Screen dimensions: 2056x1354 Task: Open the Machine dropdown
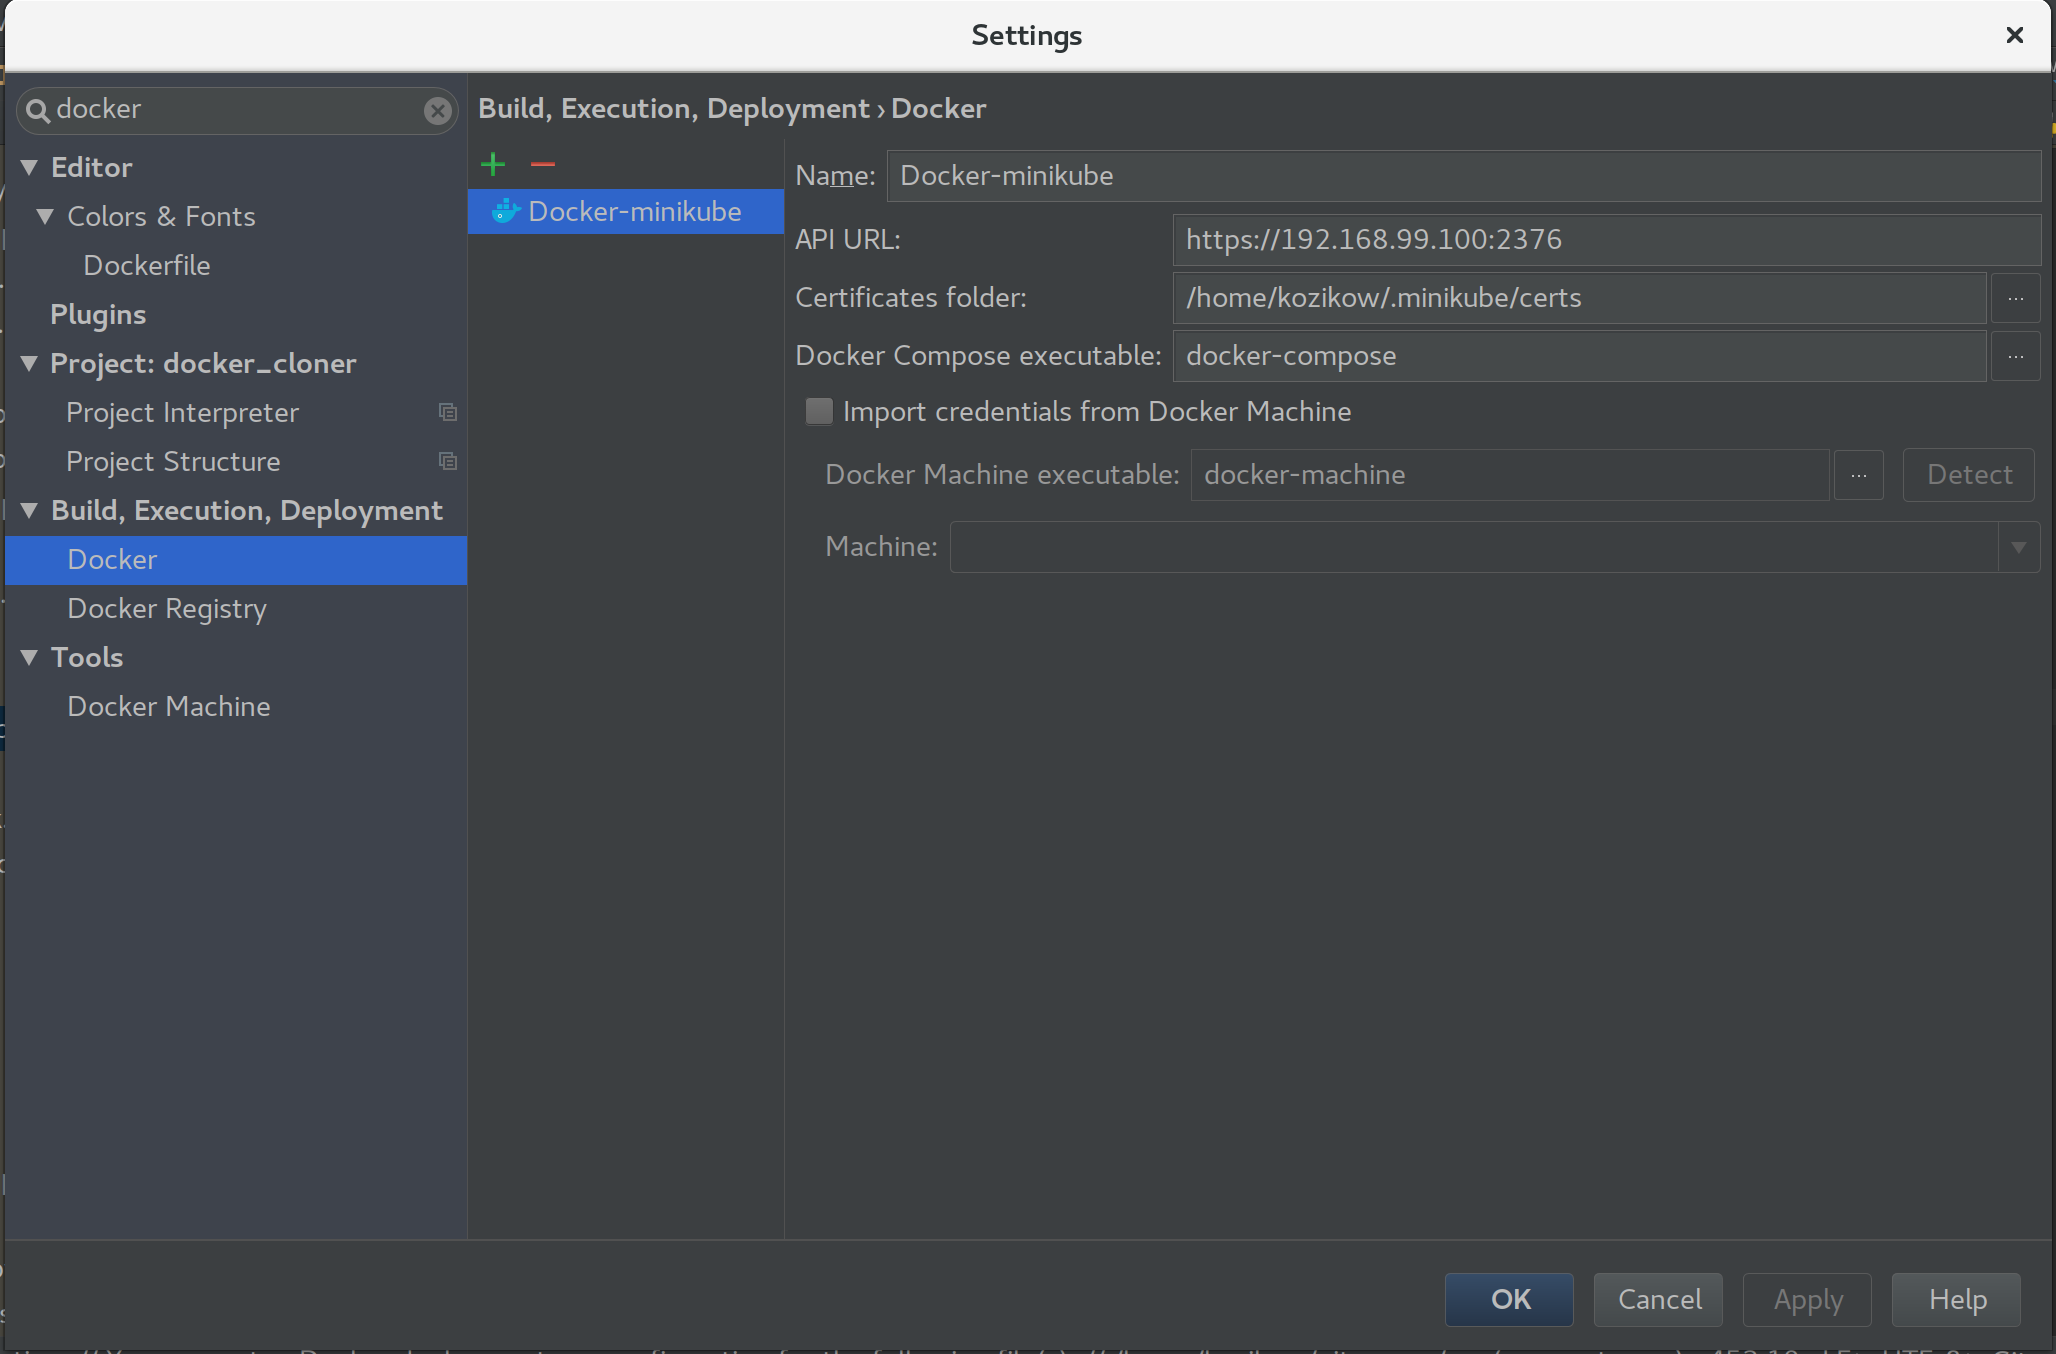[2018, 547]
